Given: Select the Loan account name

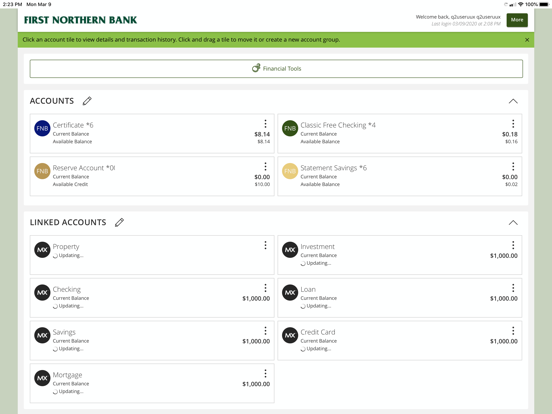Looking at the screenshot, I should coord(308,289).
